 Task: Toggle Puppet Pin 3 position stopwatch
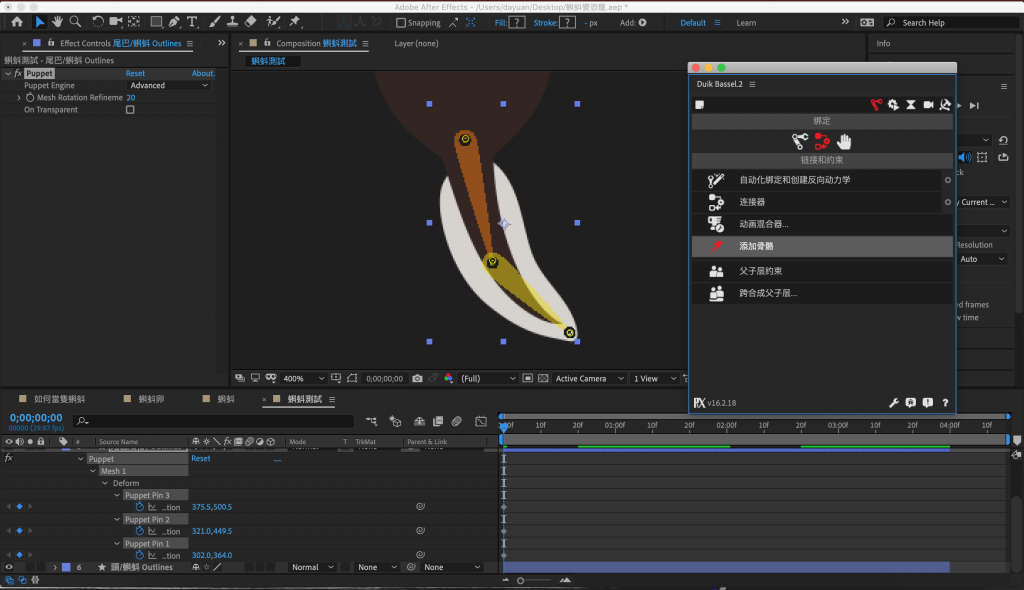(139, 507)
